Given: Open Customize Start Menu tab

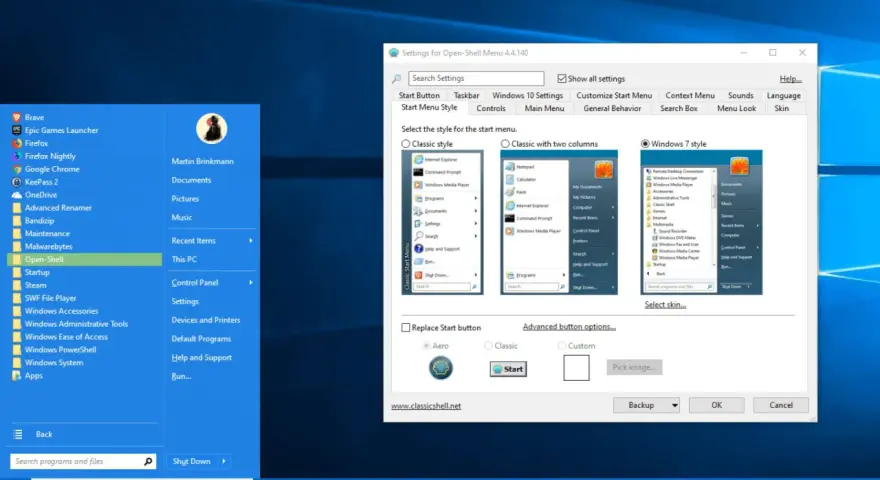Looking at the screenshot, I should point(614,95).
